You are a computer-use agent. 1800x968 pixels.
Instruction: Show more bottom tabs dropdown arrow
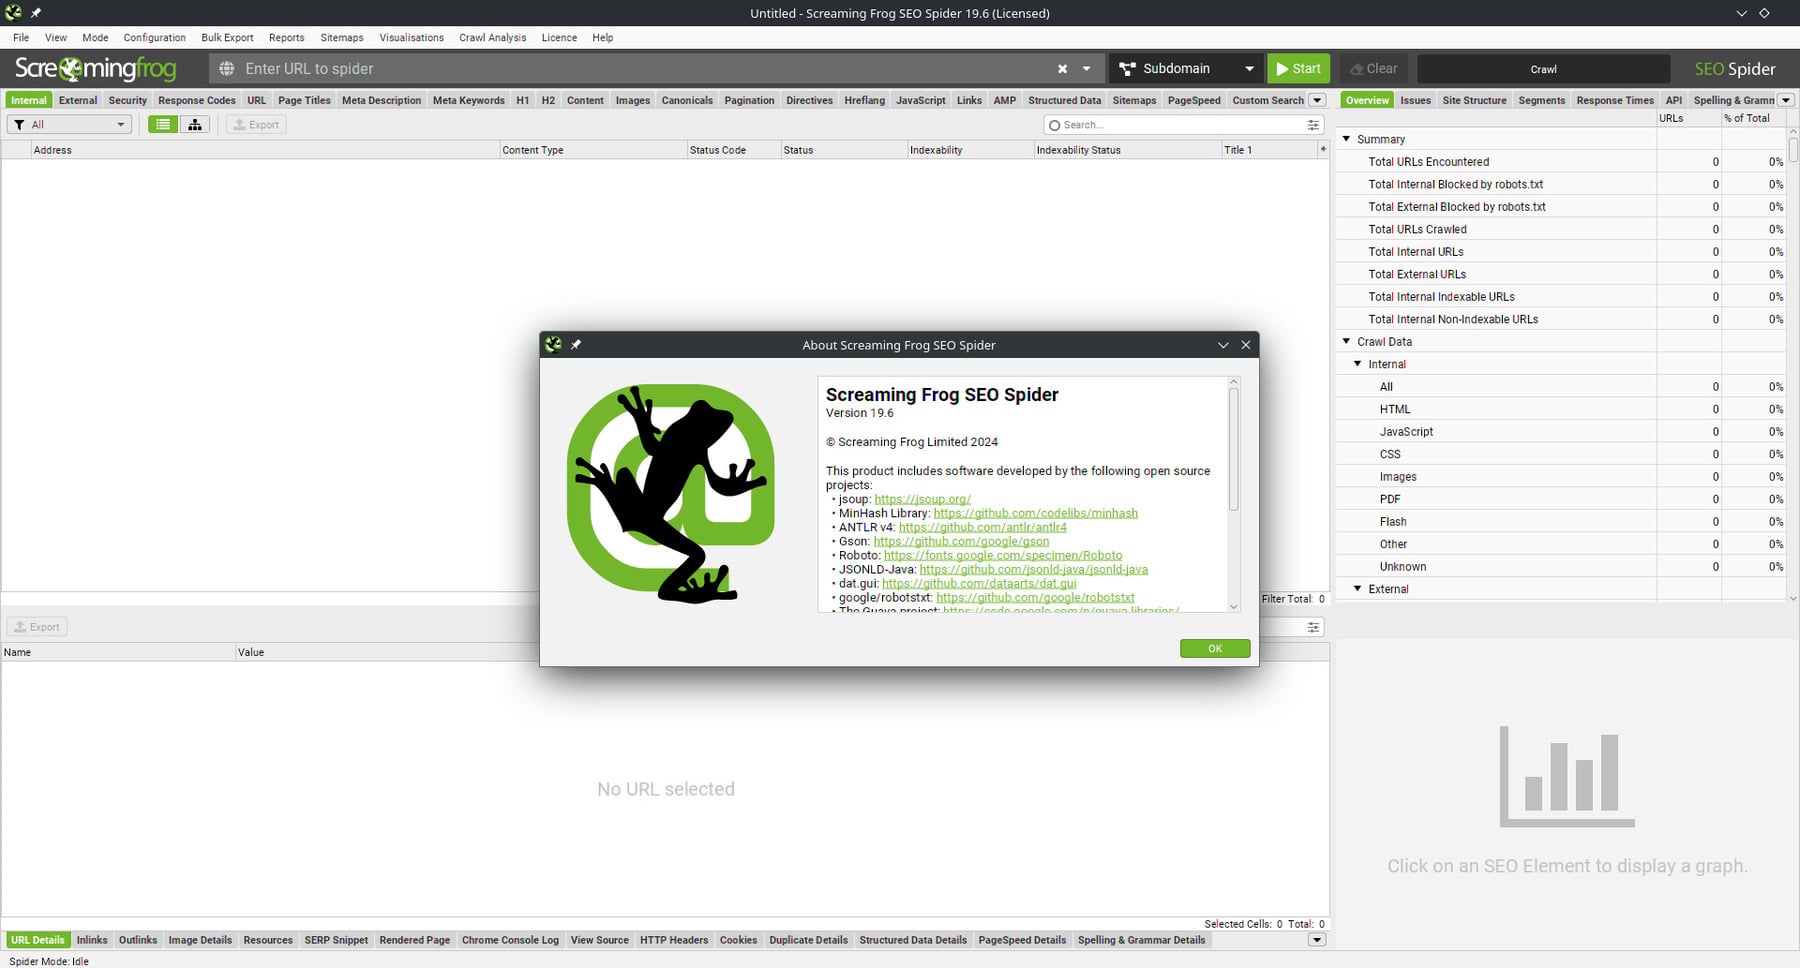[x=1317, y=940]
